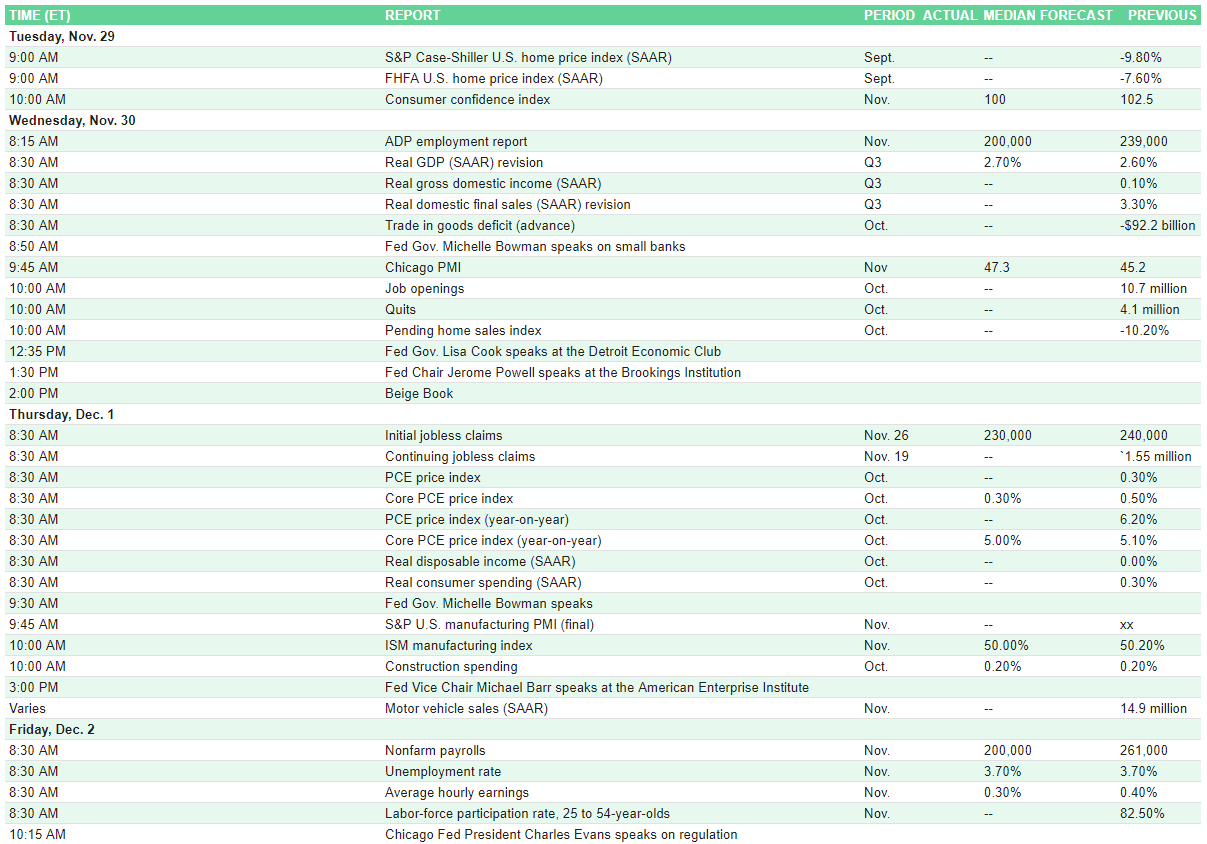Image resolution: width=1207 pixels, height=844 pixels.
Task: Select previous value 102.5
Action: (1137, 99)
